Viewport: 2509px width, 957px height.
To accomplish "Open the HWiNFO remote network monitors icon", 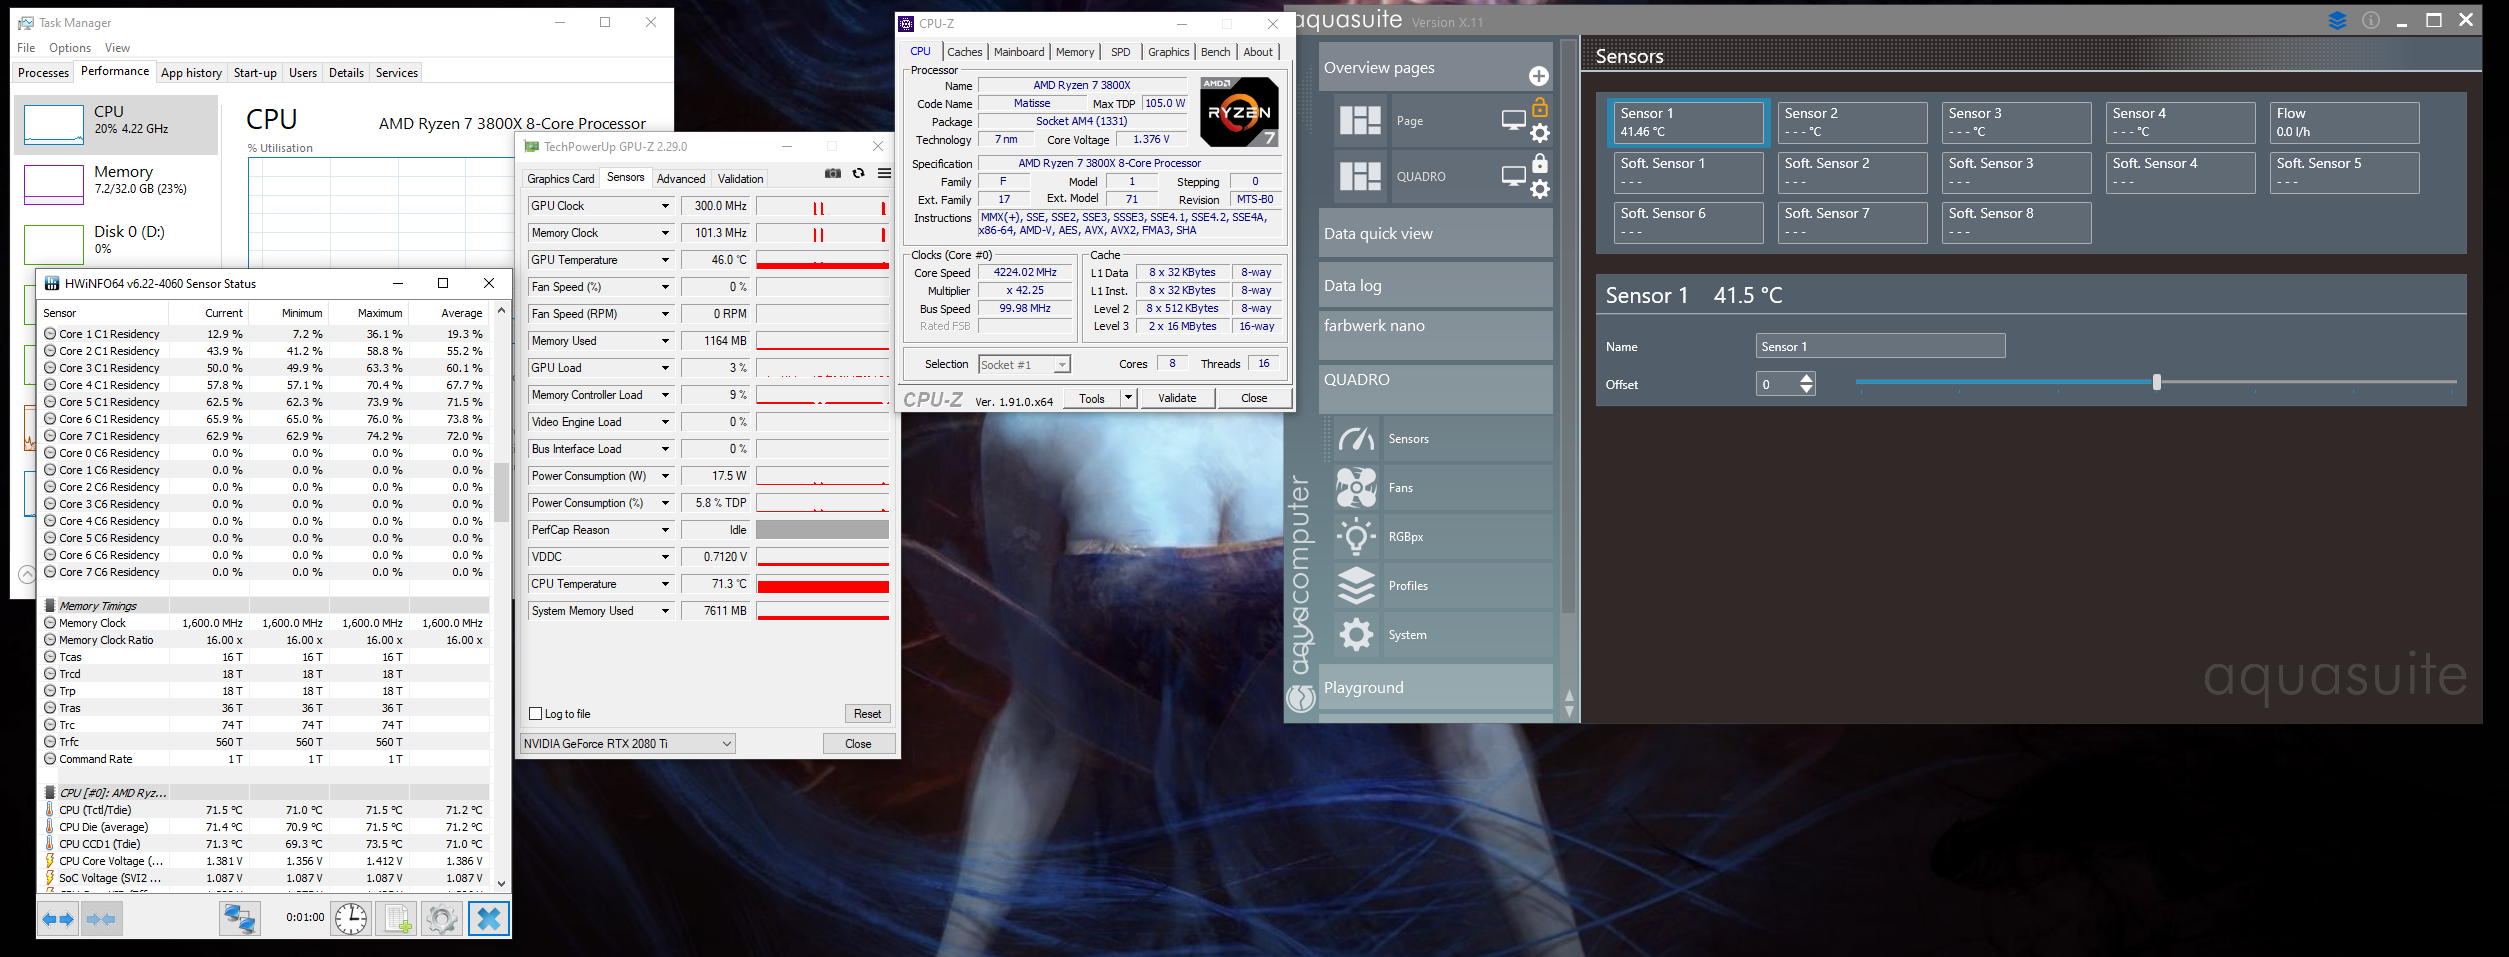I will [x=240, y=918].
